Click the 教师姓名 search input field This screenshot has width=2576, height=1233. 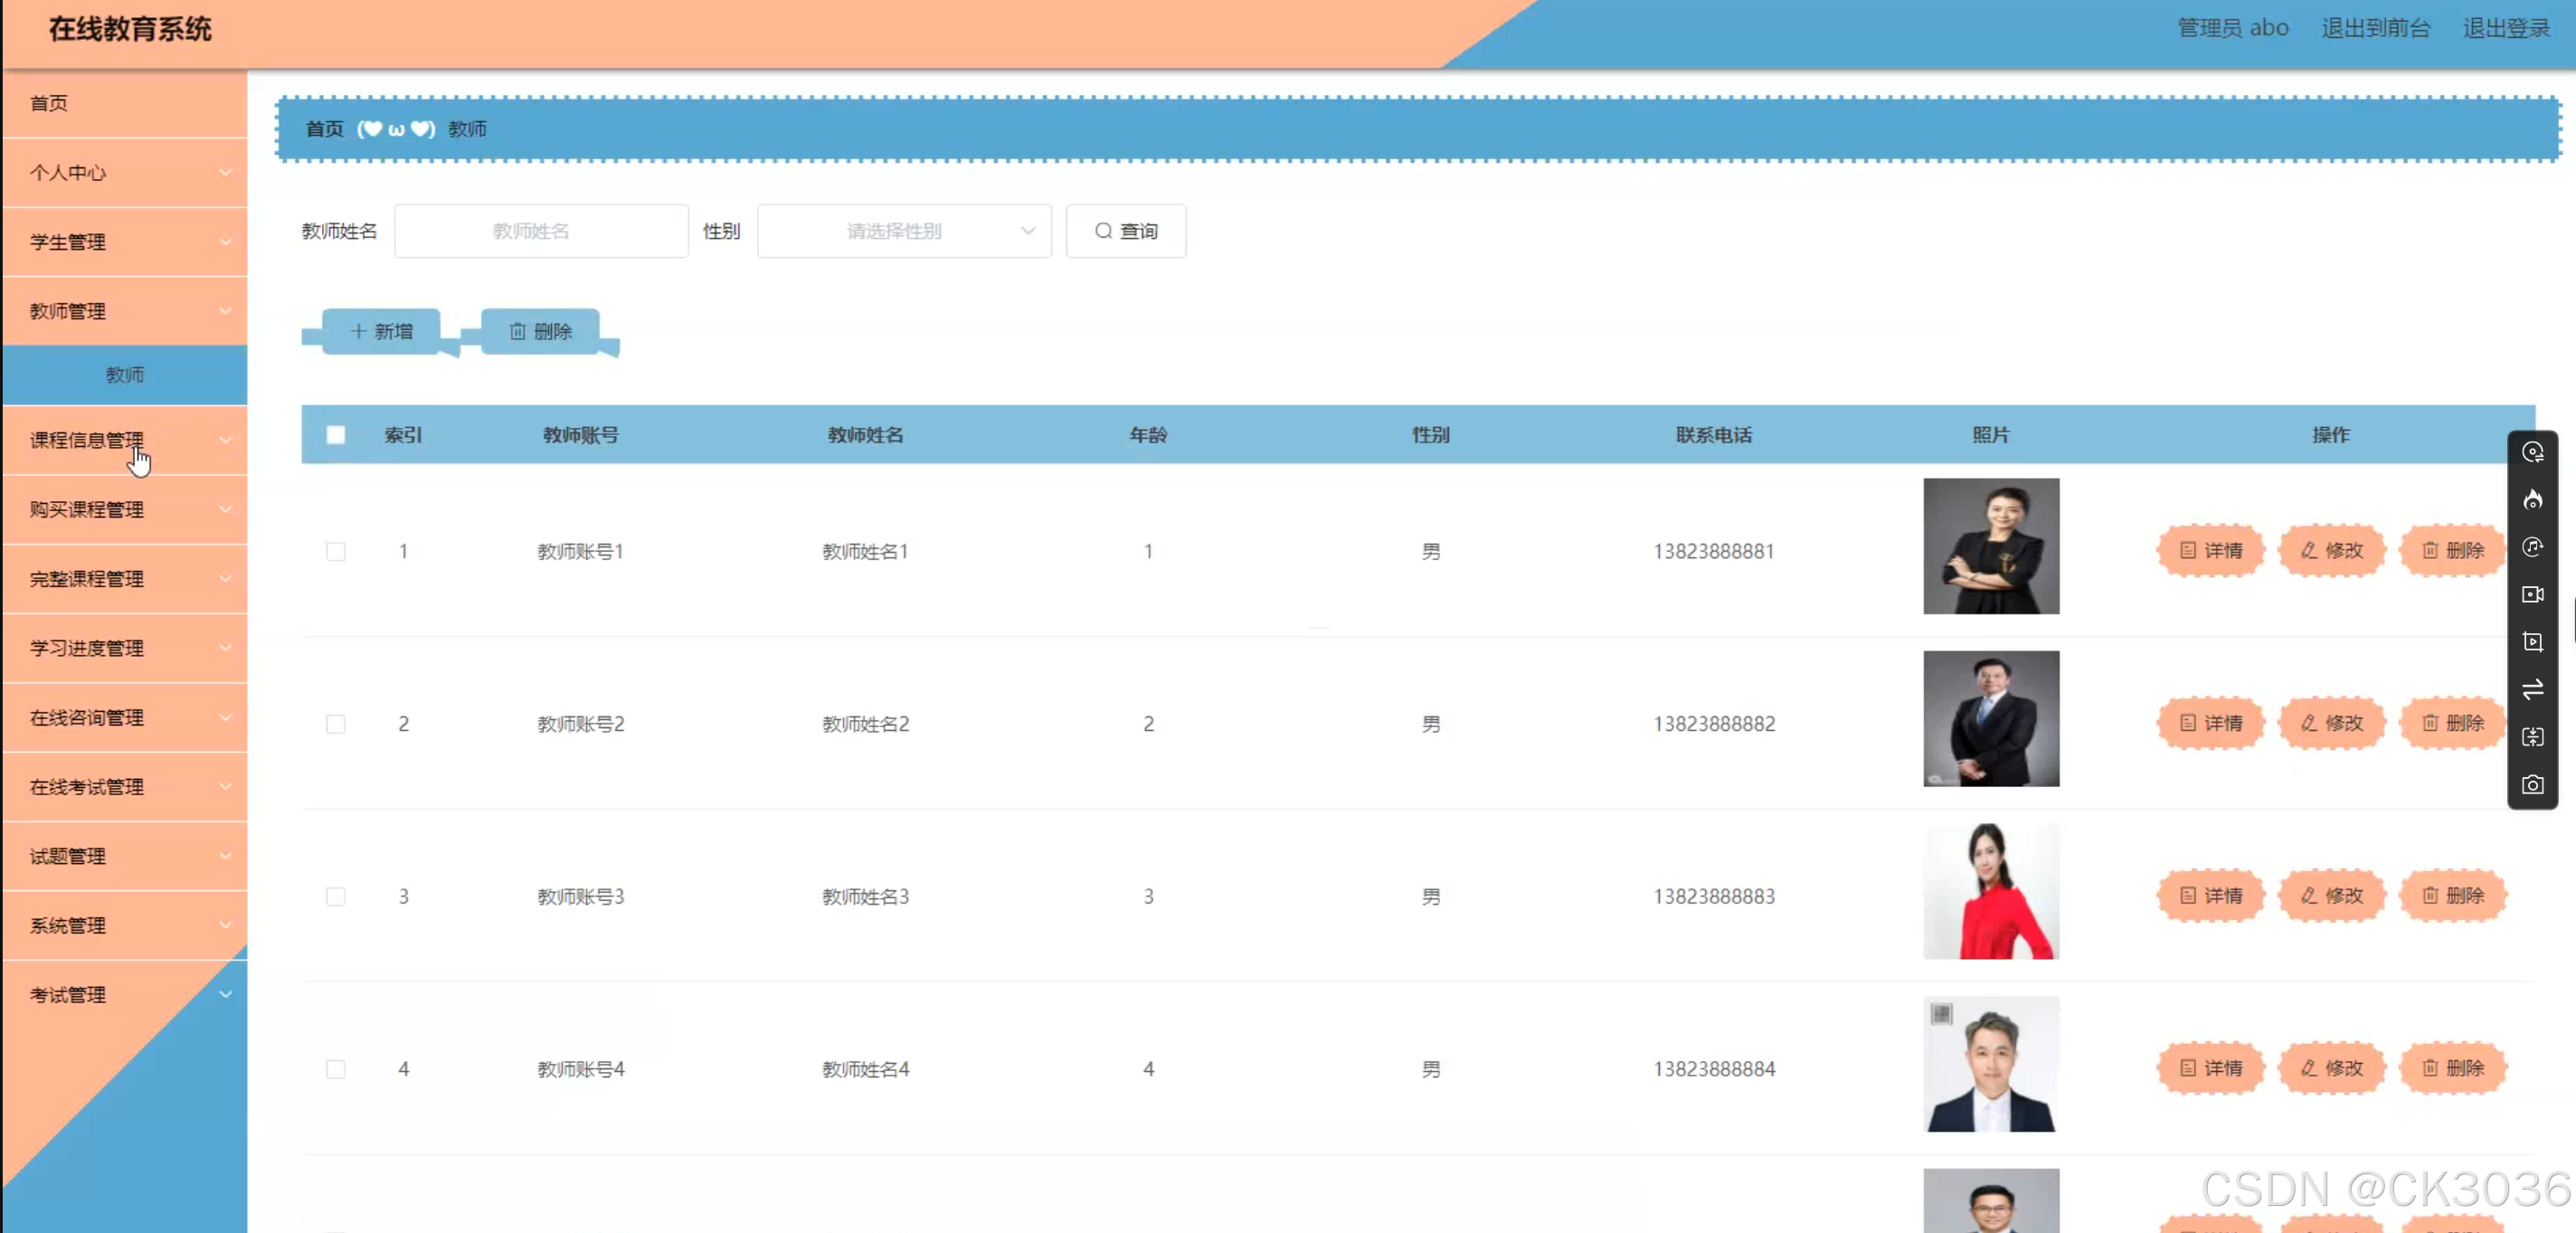pos(541,231)
